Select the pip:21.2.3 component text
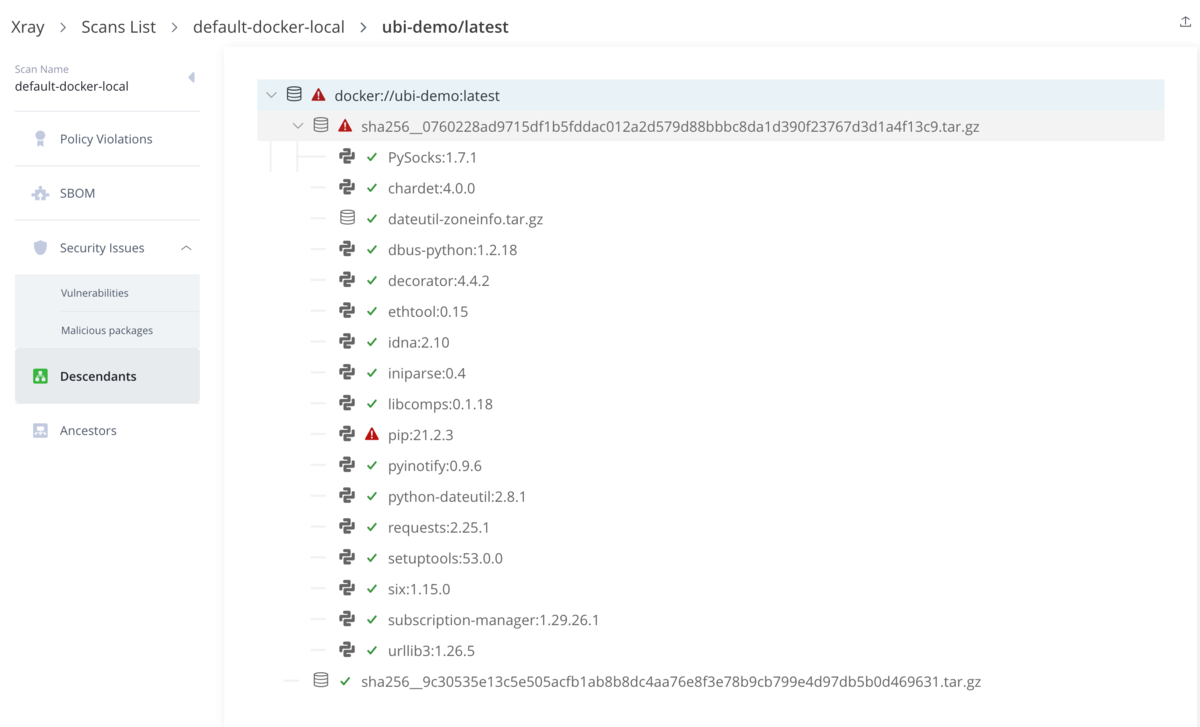The height and width of the screenshot is (727, 1200). [x=421, y=435]
